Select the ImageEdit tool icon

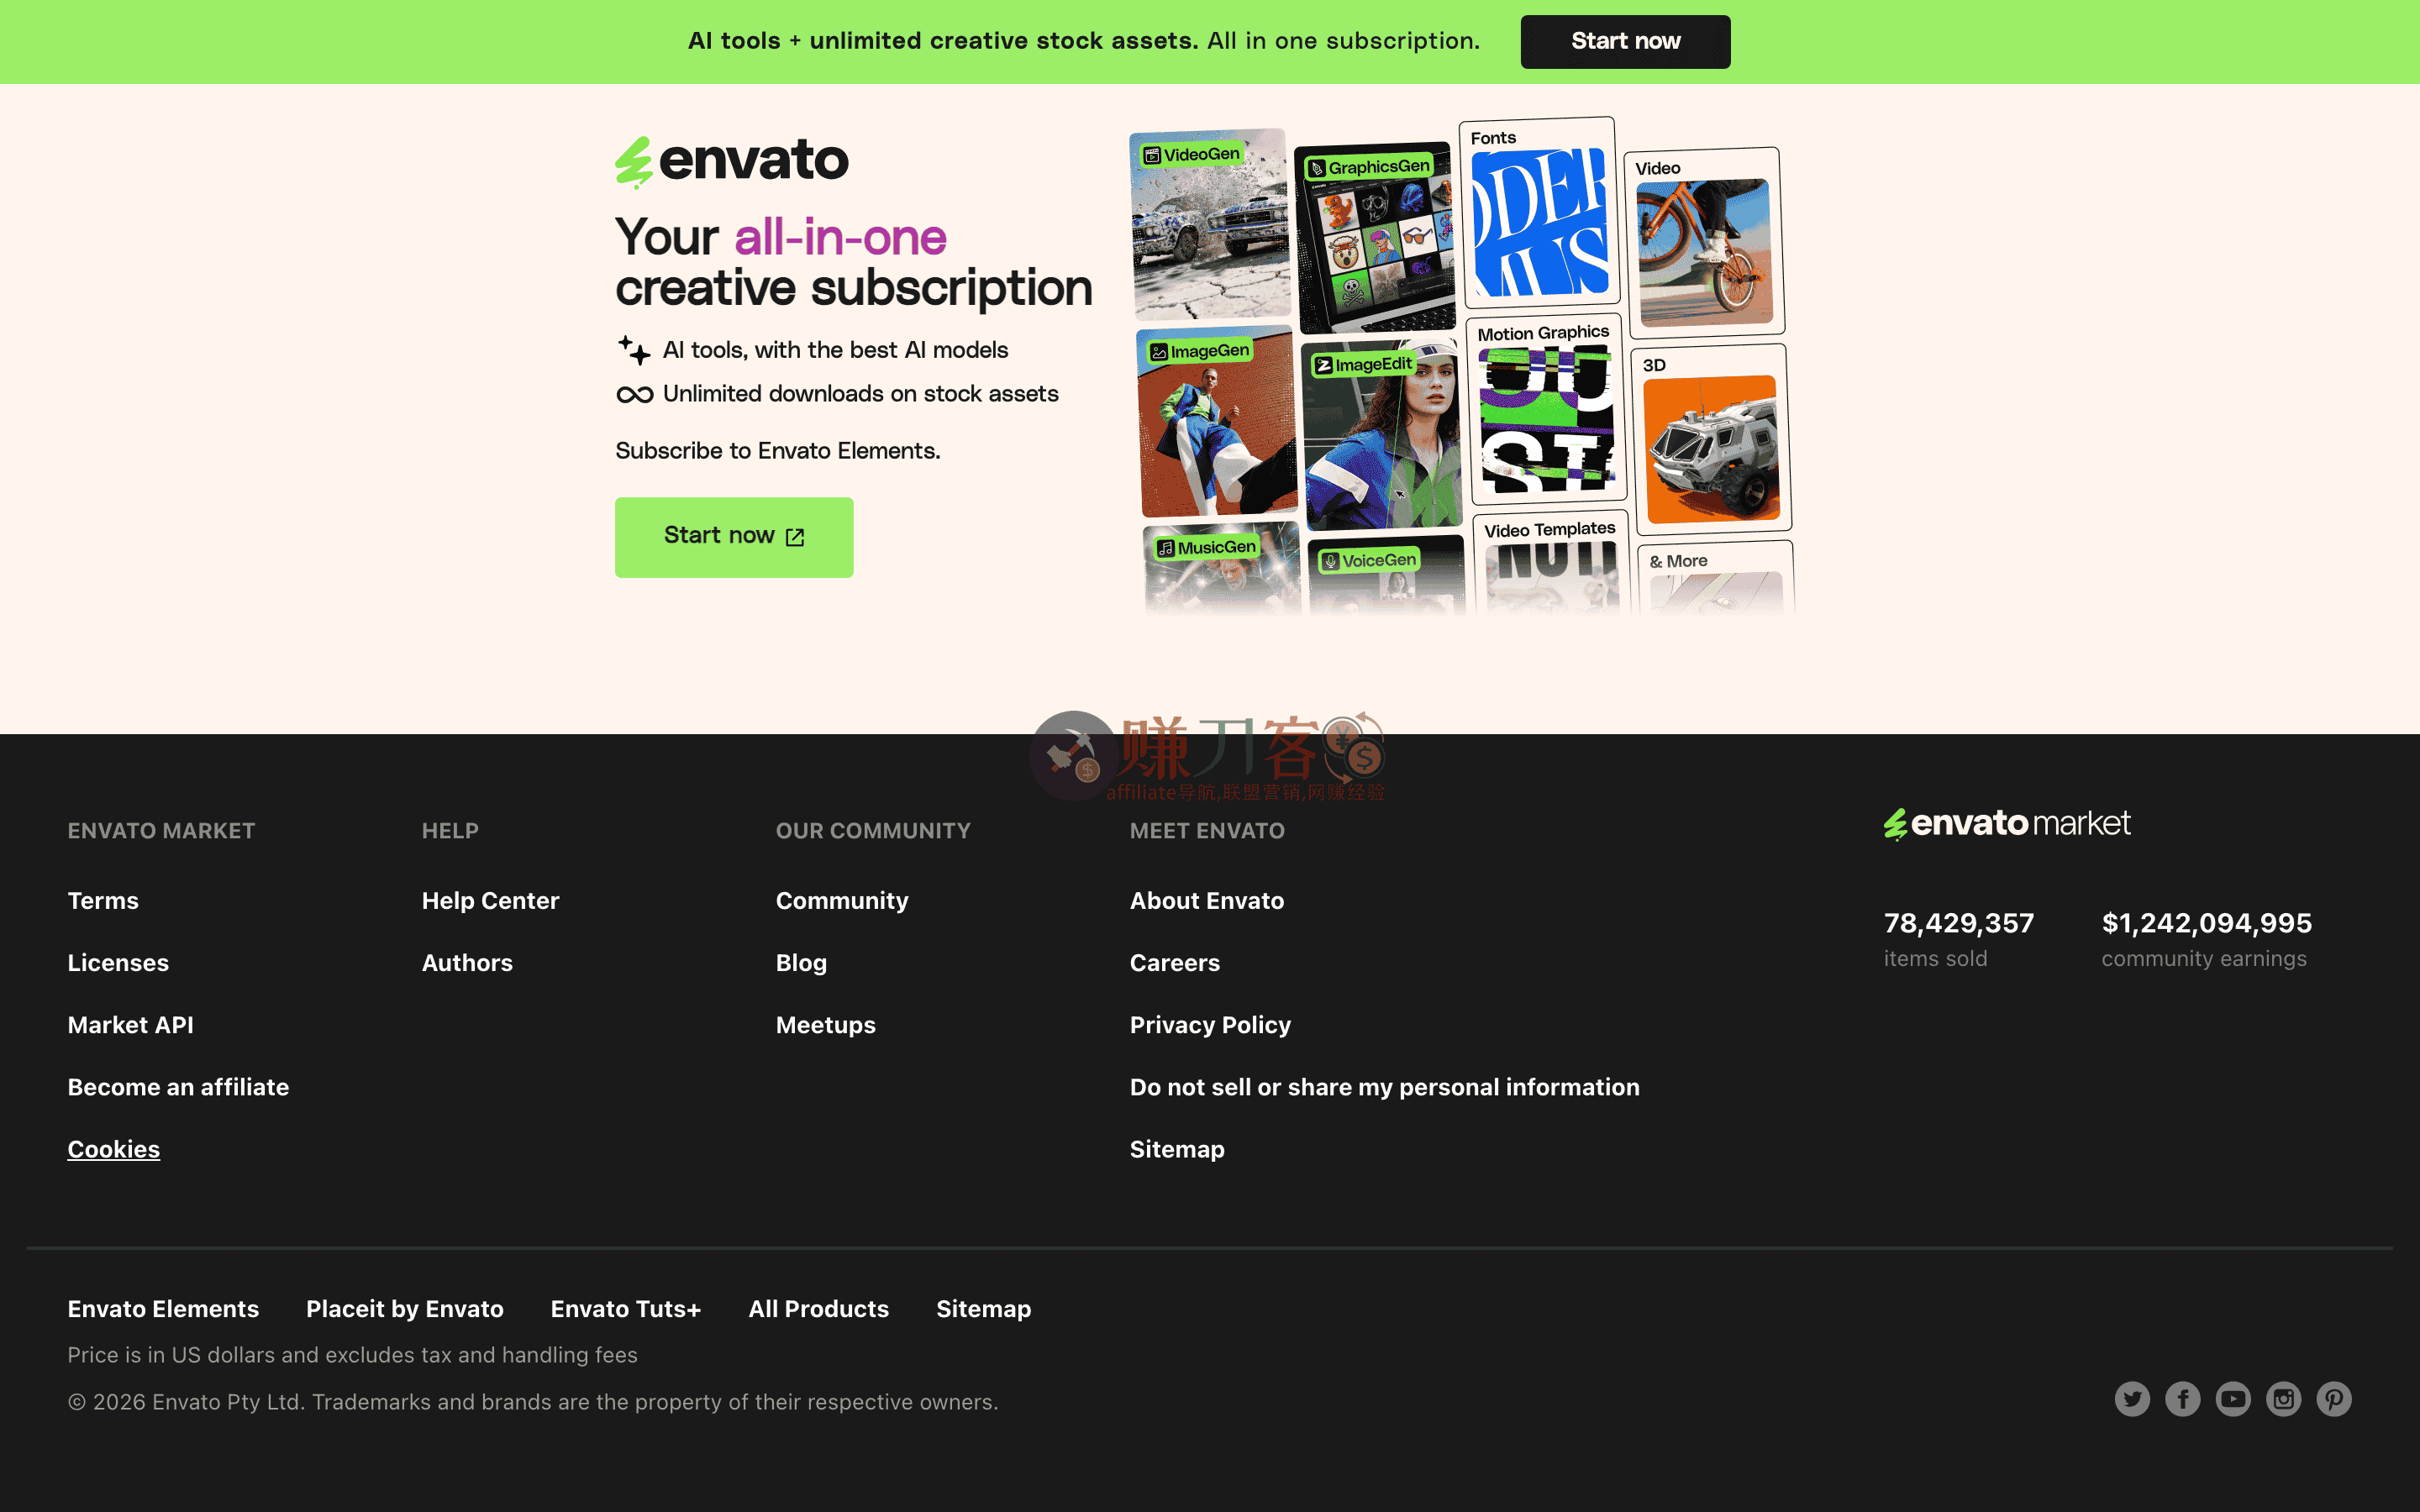pyautogui.click(x=1324, y=366)
